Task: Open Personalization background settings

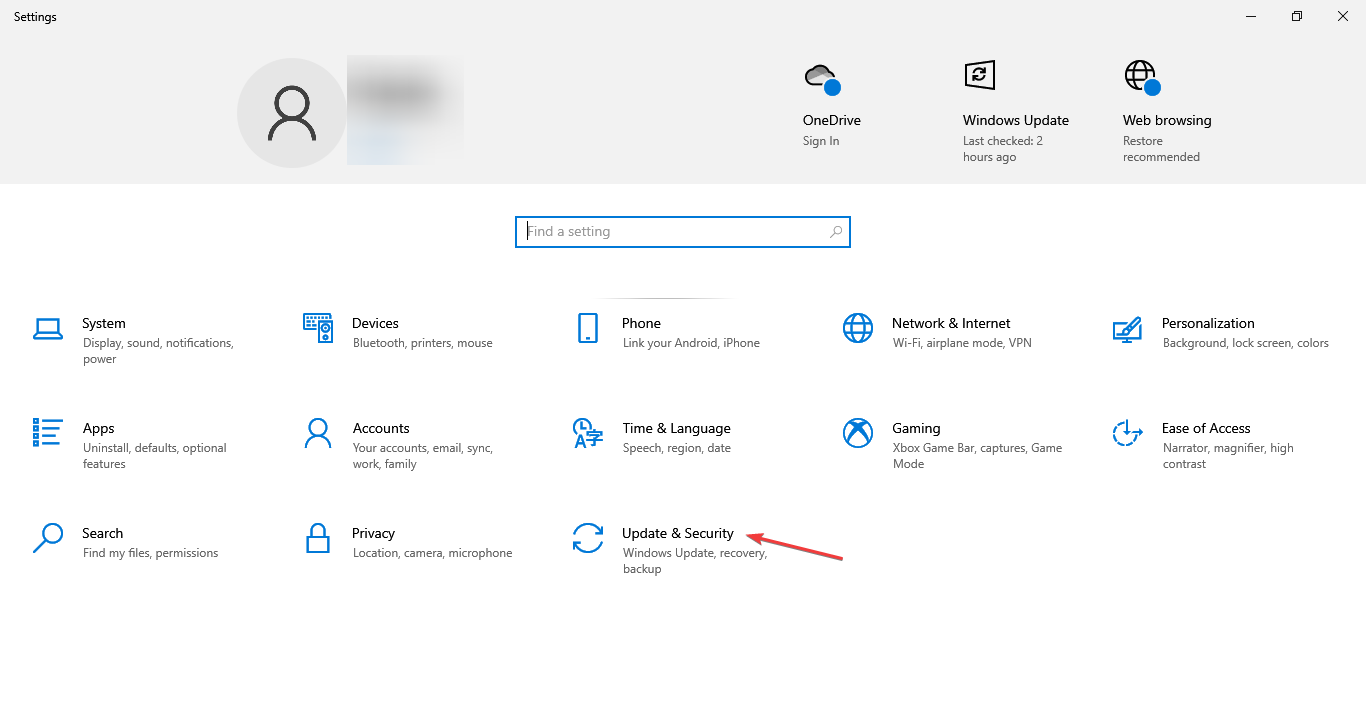Action: pos(1208,333)
